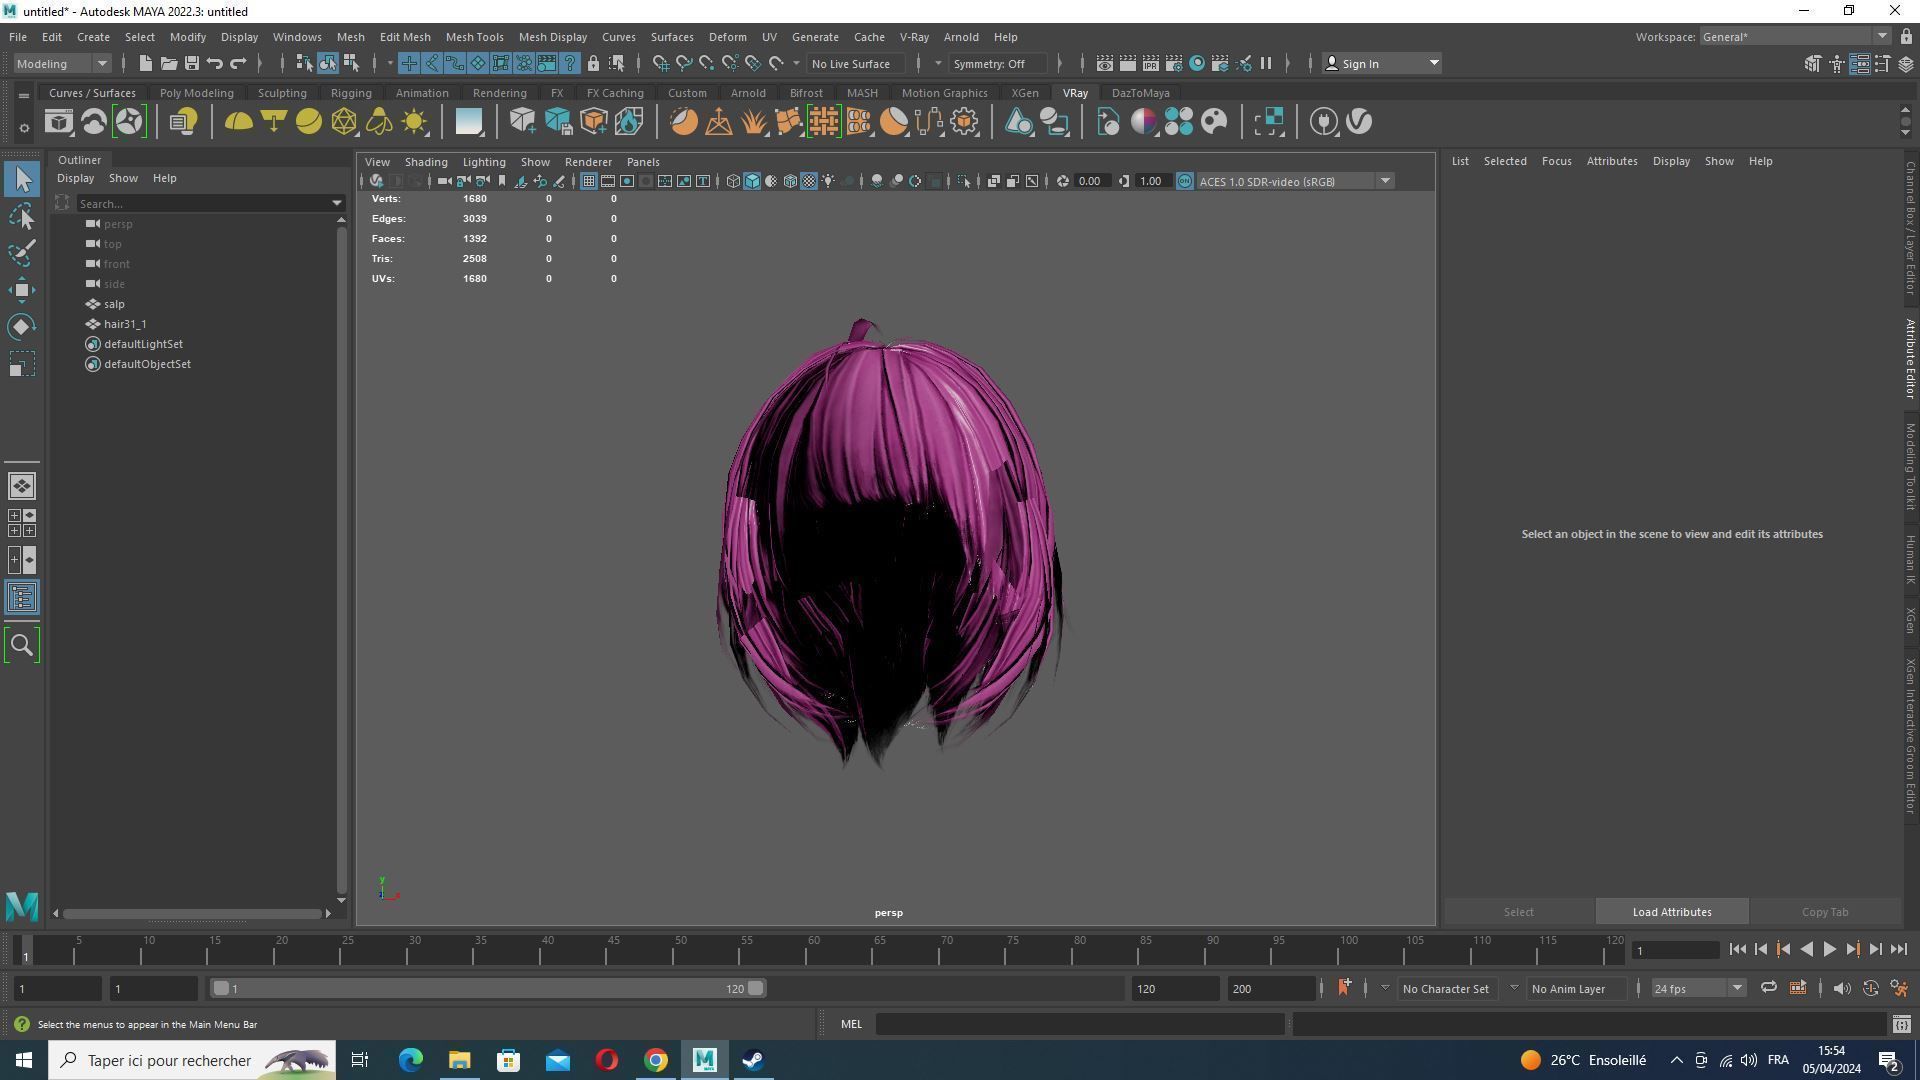Click the V-Ray logo icon at shelf end
Image resolution: width=1920 pixels, height=1080 pixels.
coord(1359,122)
